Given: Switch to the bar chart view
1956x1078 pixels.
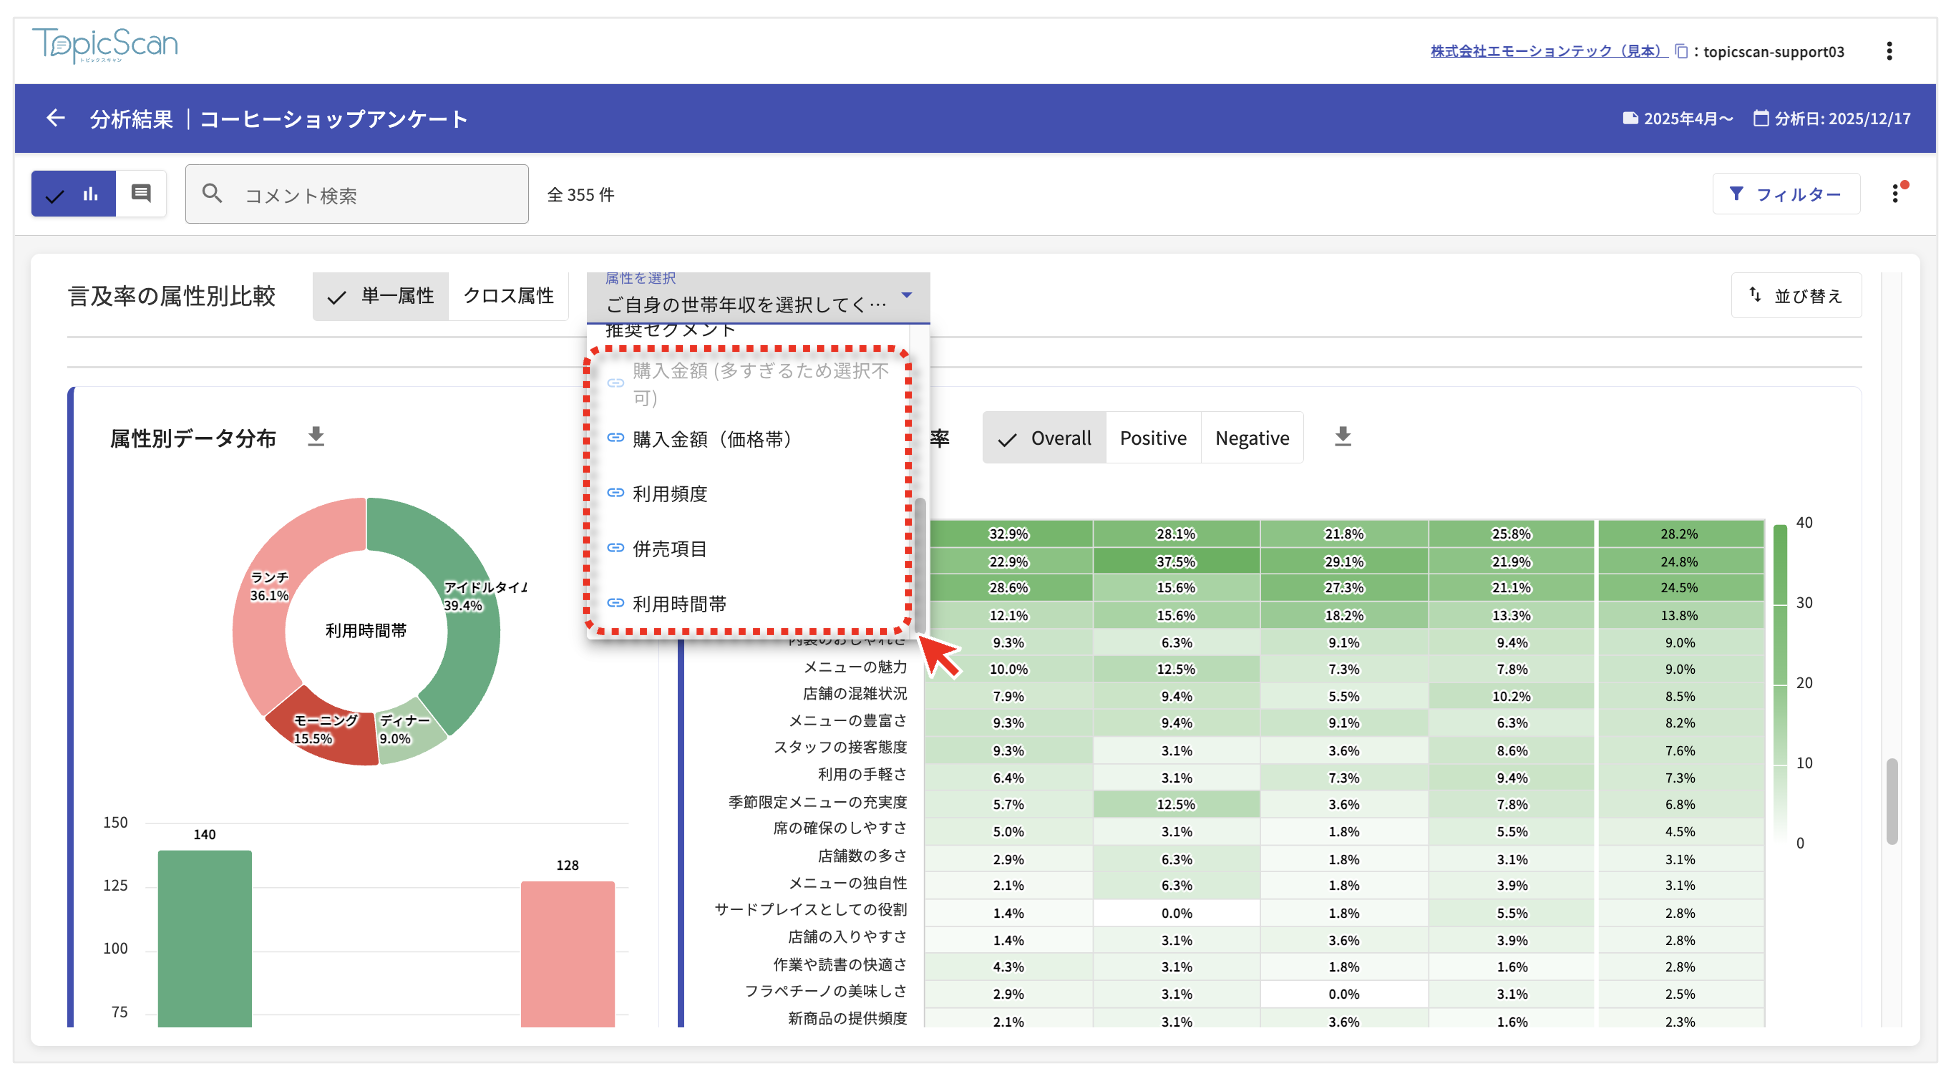Looking at the screenshot, I should pyautogui.click(x=74, y=194).
